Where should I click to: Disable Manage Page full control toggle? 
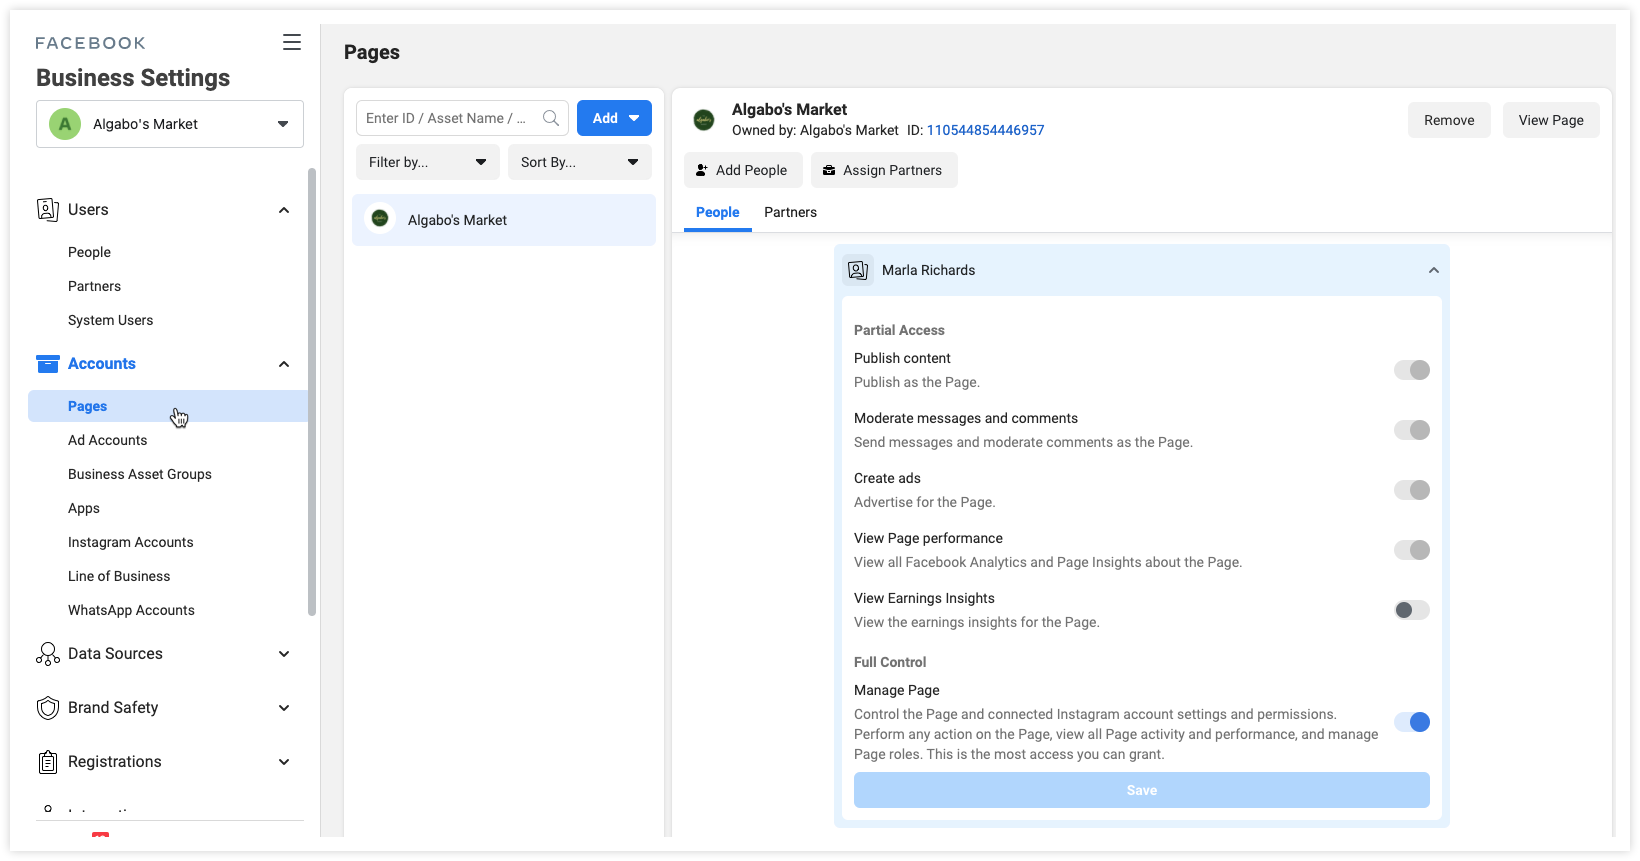point(1412,722)
